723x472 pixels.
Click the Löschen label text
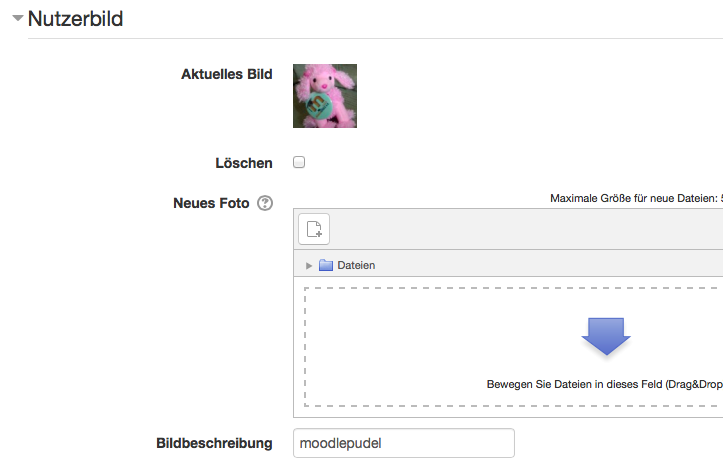244,163
